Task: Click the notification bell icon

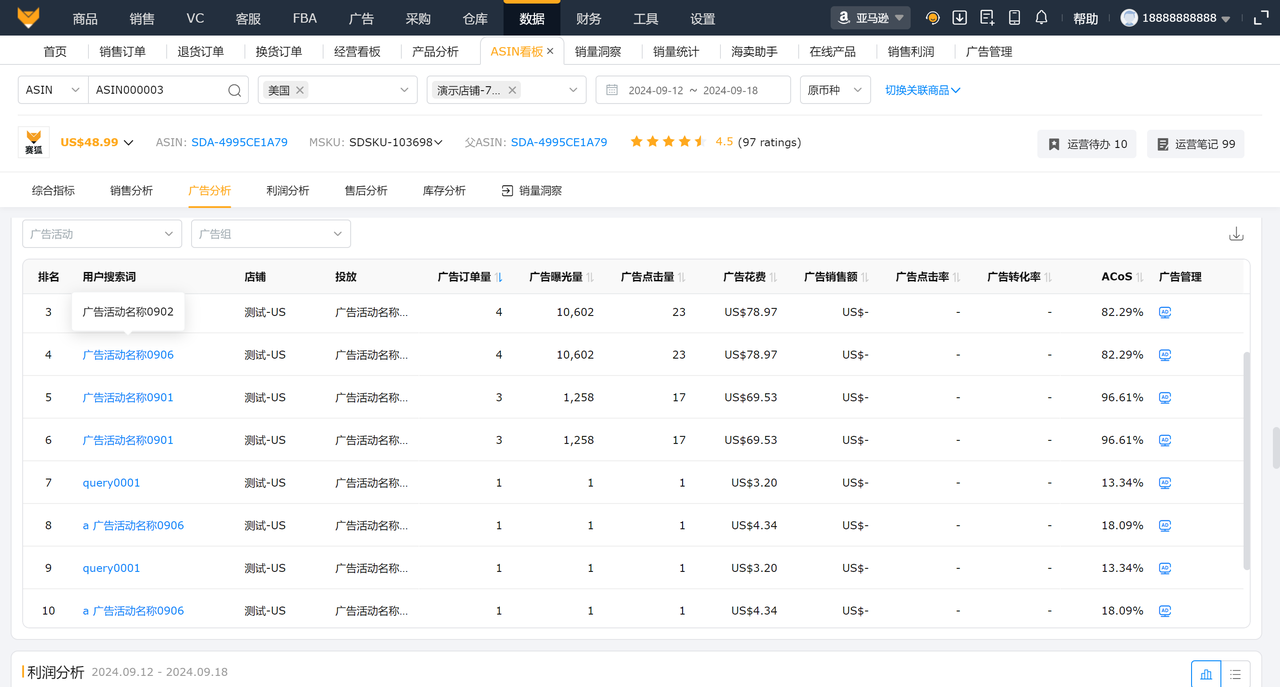Action: pyautogui.click(x=1041, y=18)
